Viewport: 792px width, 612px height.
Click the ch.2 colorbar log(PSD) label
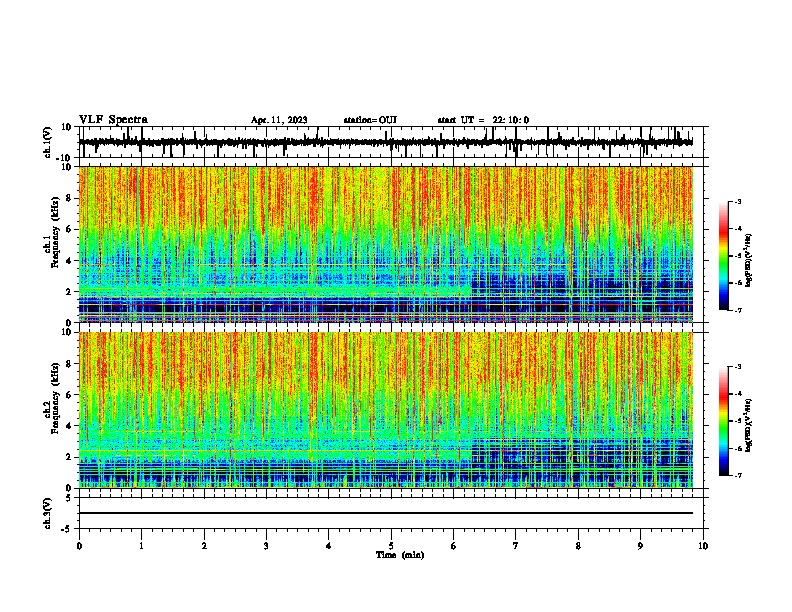pos(749,426)
